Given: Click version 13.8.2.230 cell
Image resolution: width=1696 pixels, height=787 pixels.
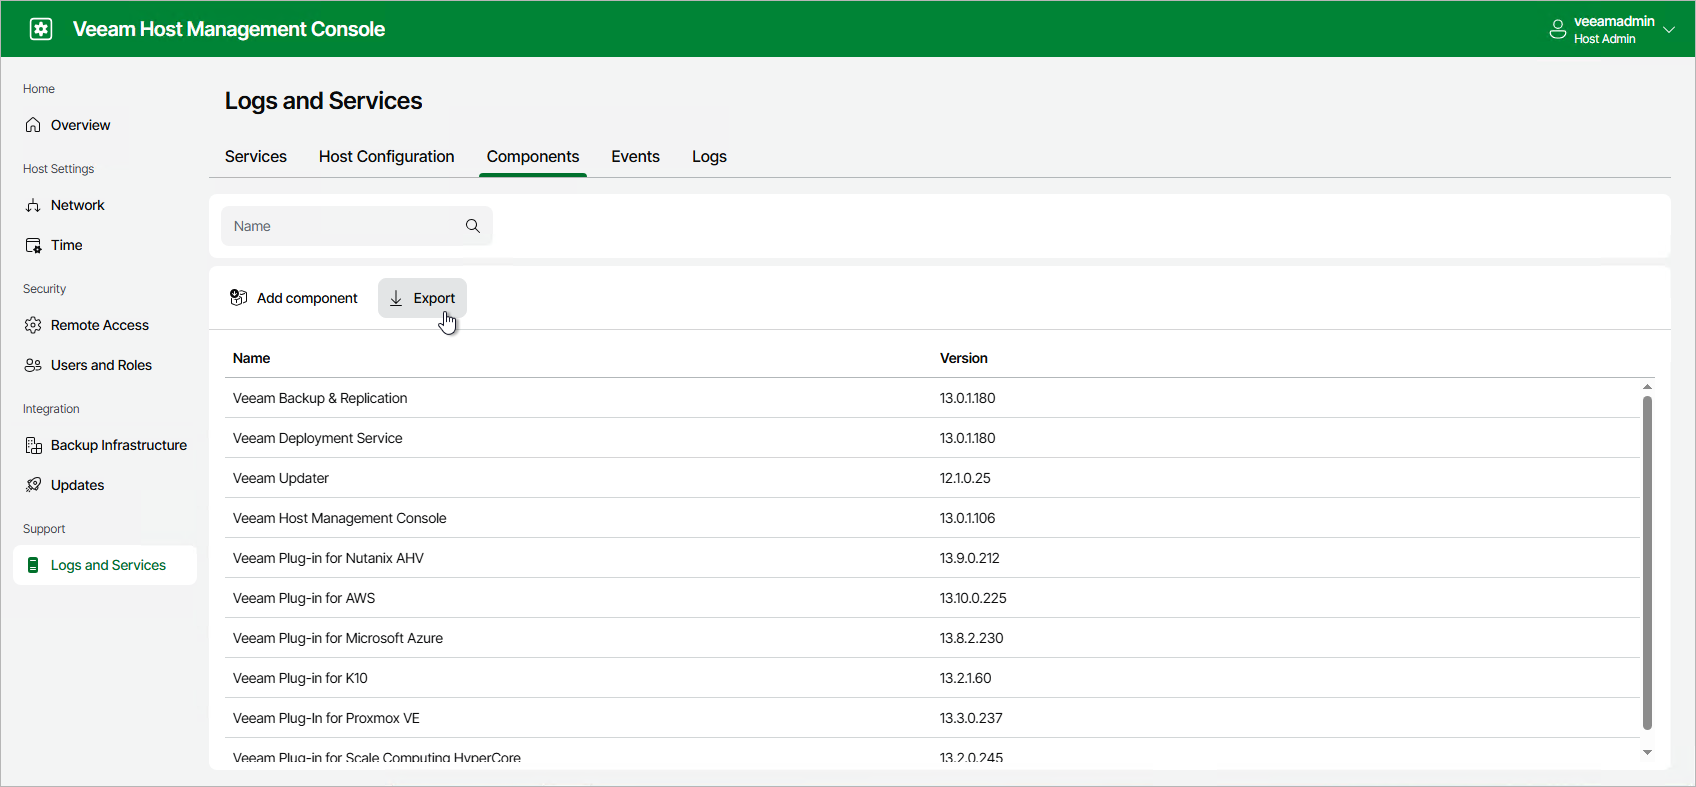Looking at the screenshot, I should 971,638.
